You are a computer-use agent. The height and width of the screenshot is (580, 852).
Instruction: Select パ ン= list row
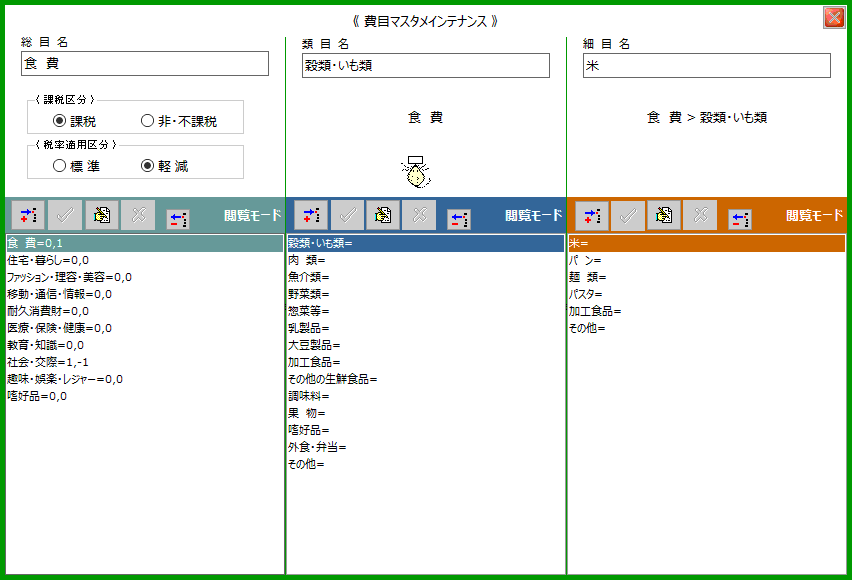[x=707, y=260]
